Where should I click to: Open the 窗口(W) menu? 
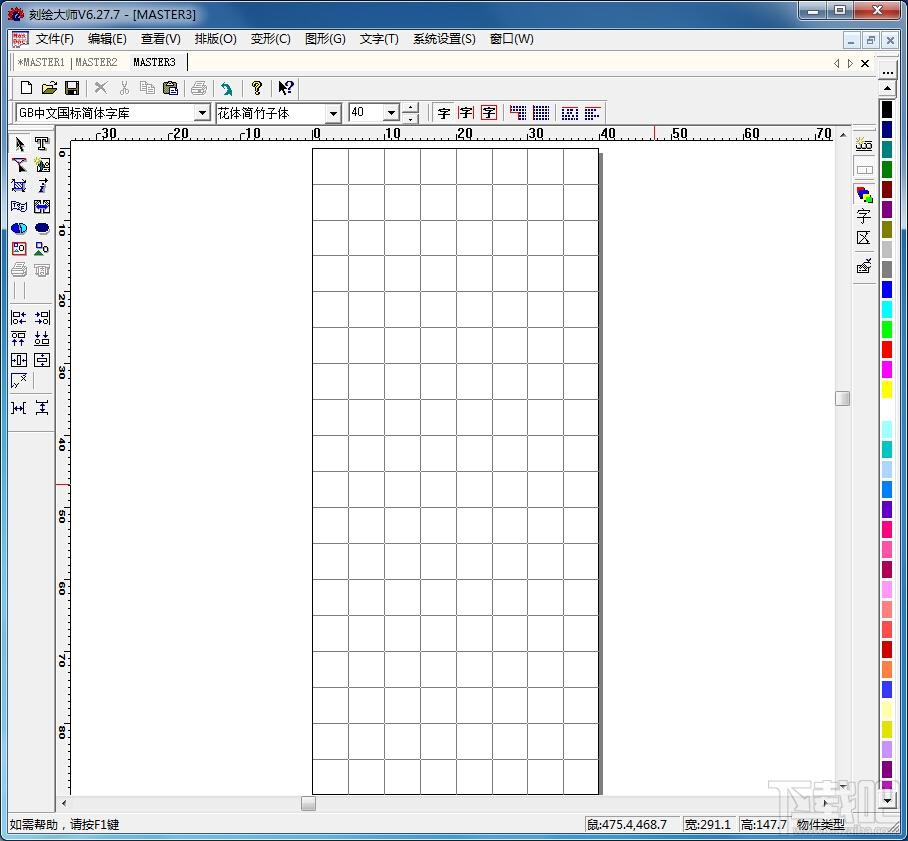(511, 39)
